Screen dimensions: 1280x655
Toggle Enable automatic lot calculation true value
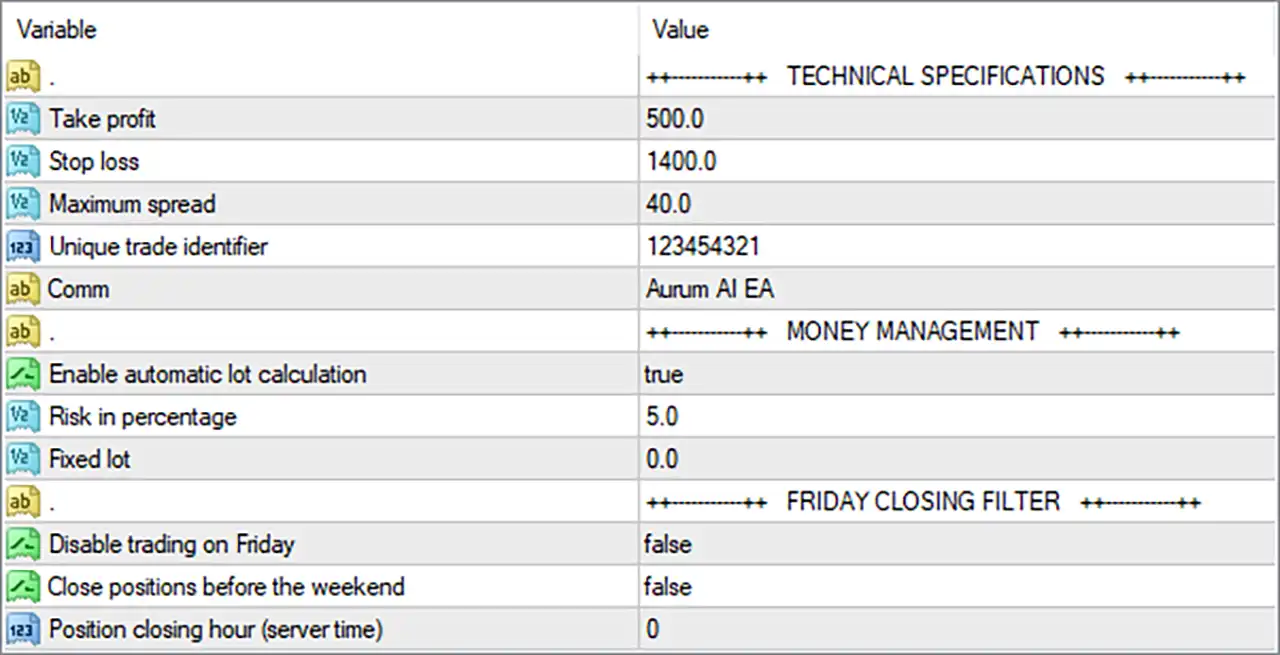664,375
